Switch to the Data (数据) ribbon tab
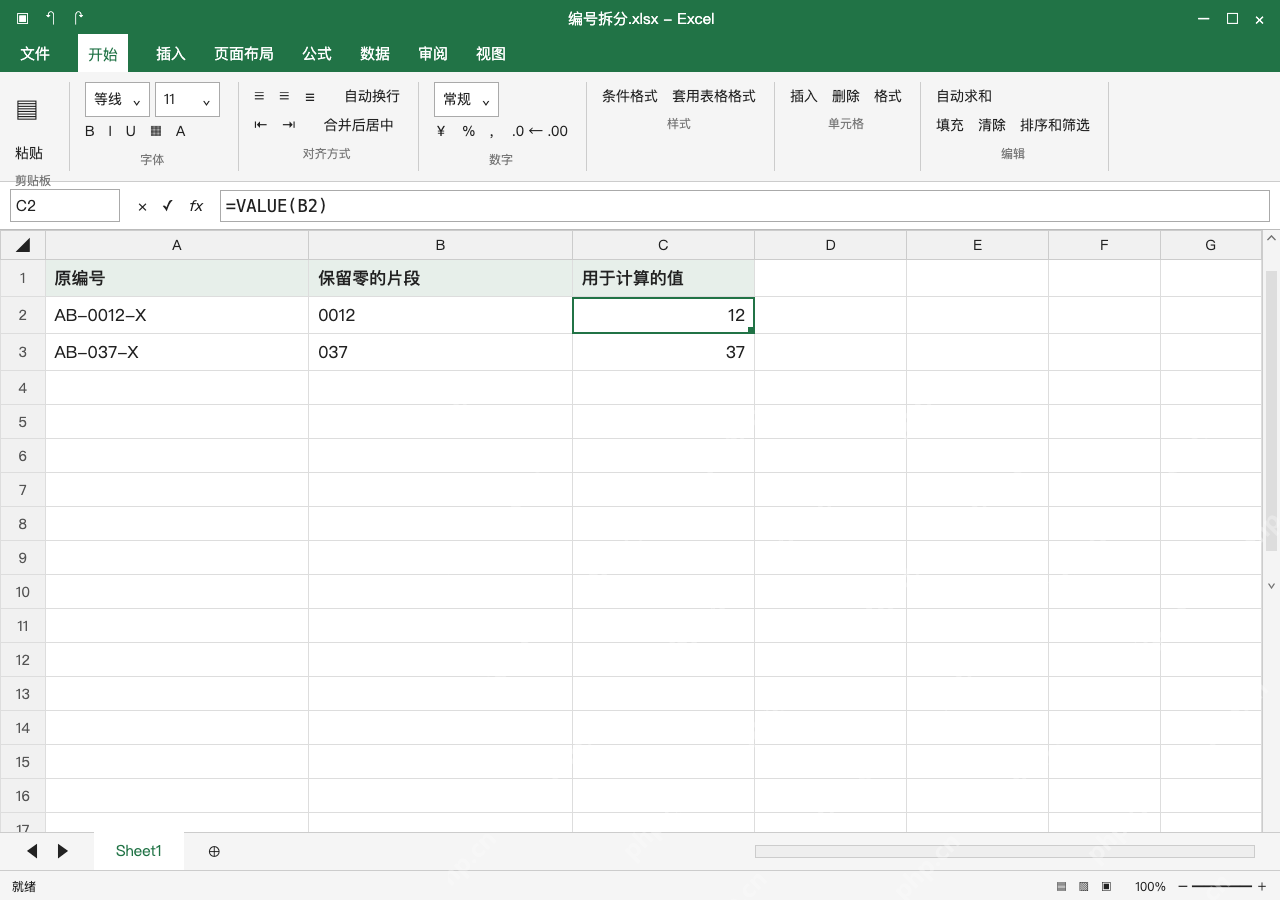 click(375, 54)
